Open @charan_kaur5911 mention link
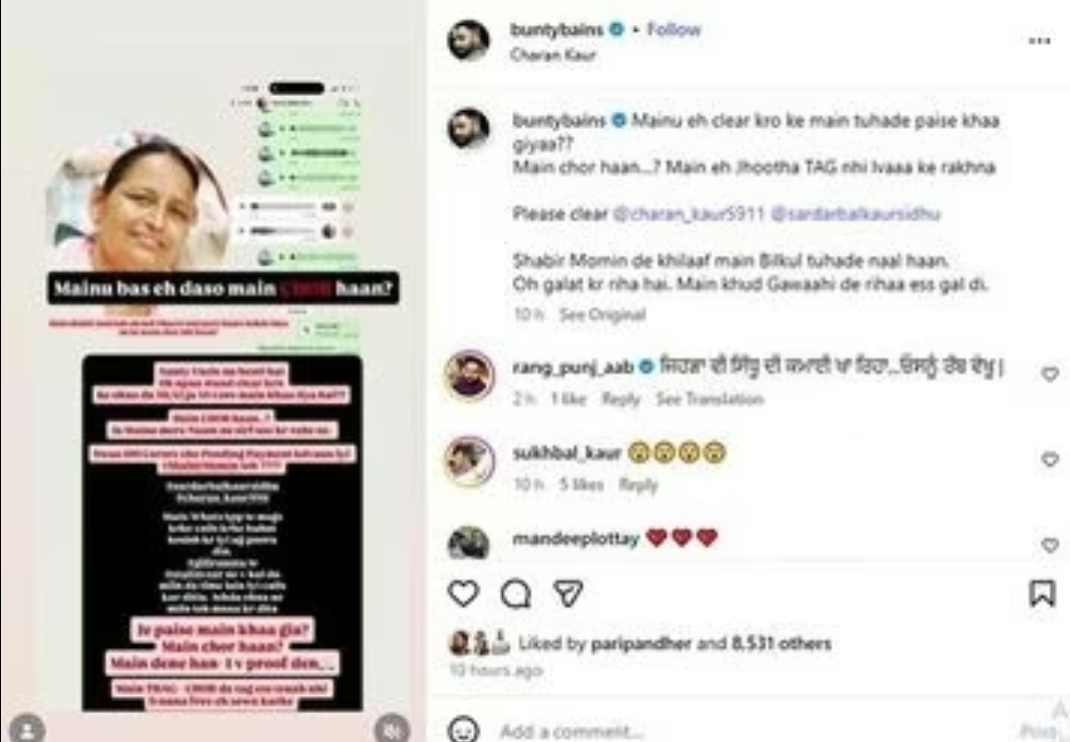Image resolution: width=1070 pixels, height=742 pixels. click(x=688, y=214)
